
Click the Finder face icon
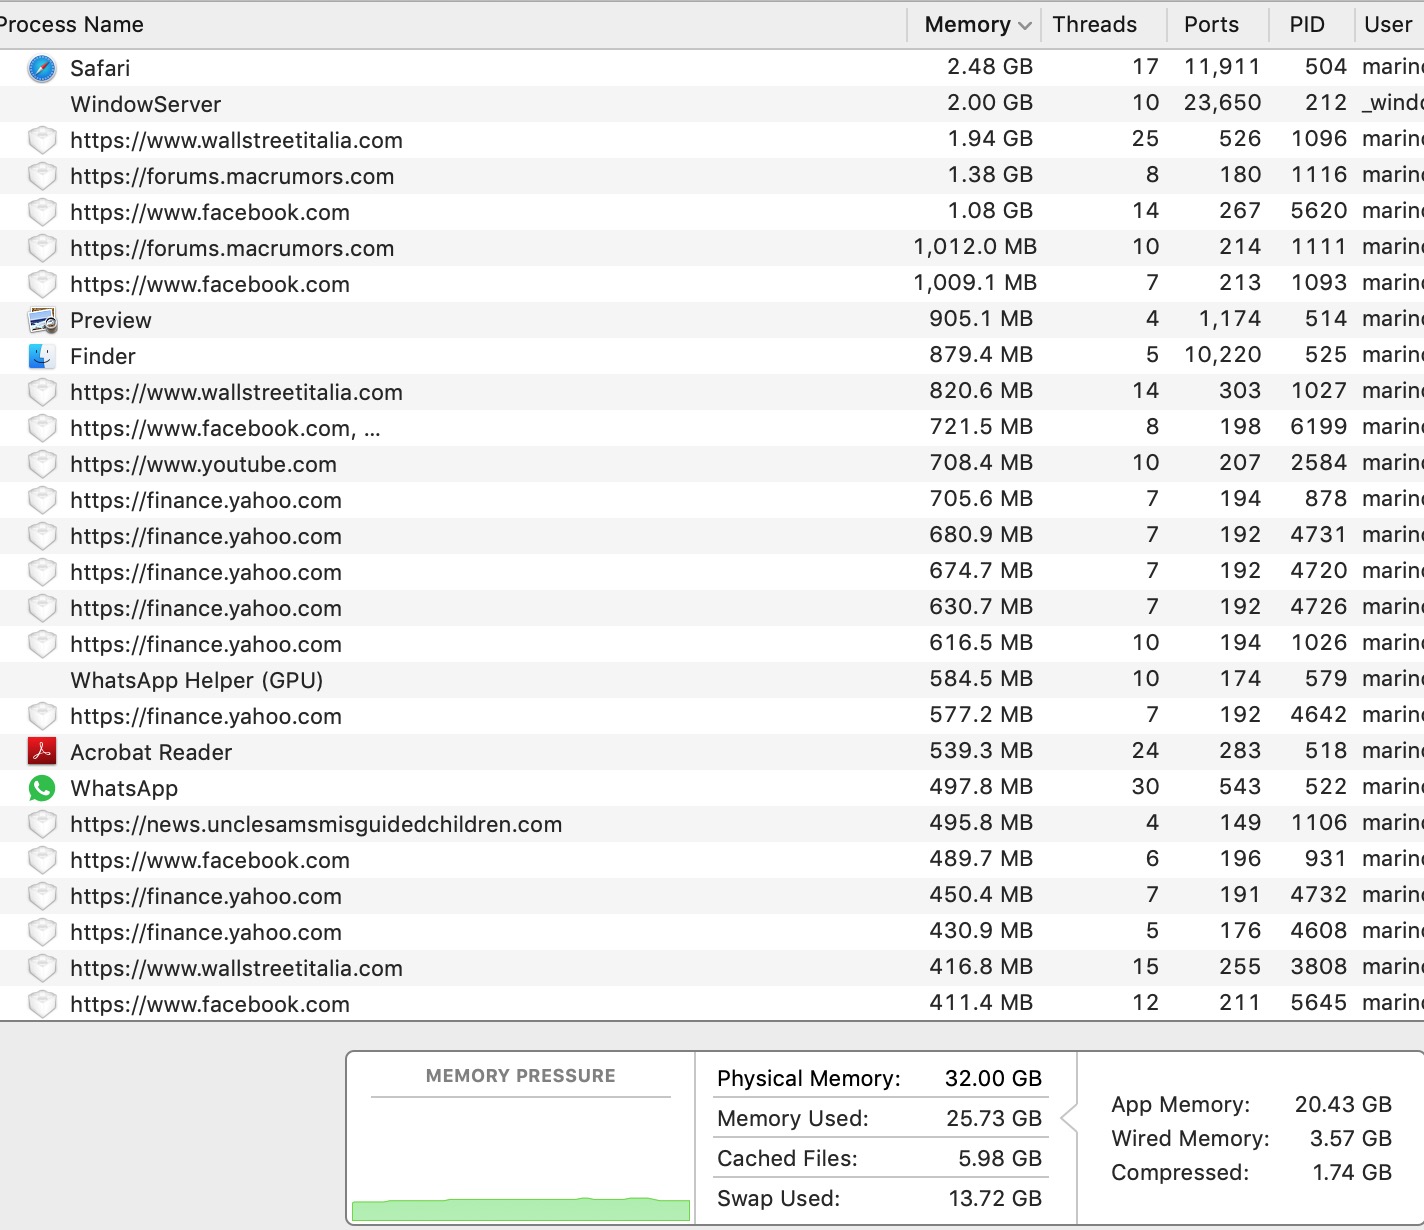coord(42,356)
